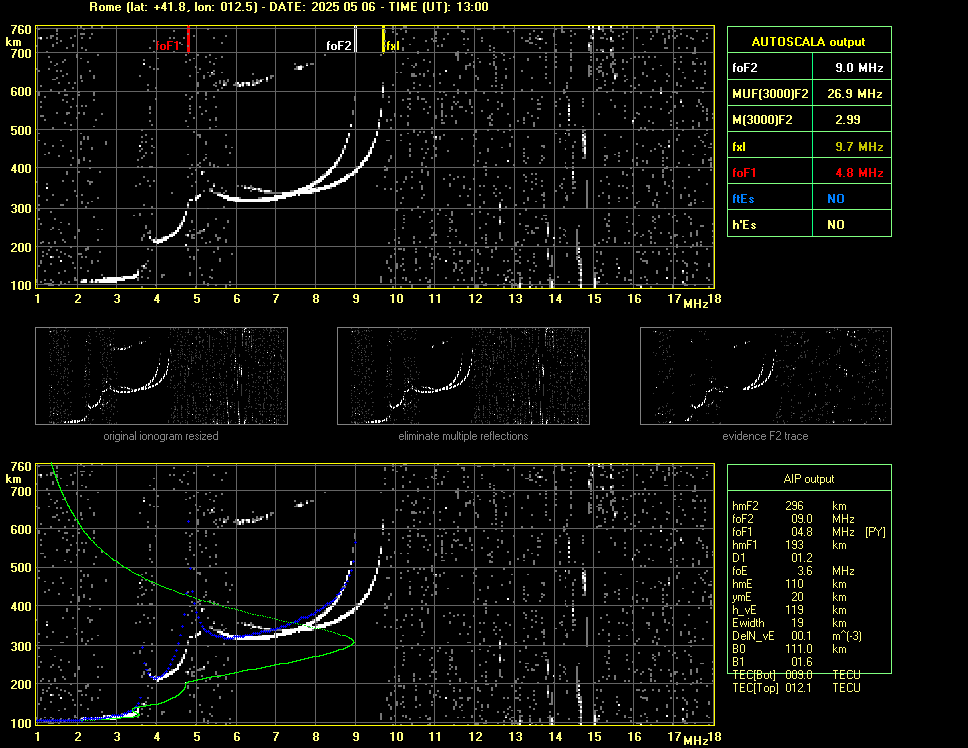Viewport: 968px width, 748px height.
Task: Click the Rome station title header text
Action: click(289, 7)
